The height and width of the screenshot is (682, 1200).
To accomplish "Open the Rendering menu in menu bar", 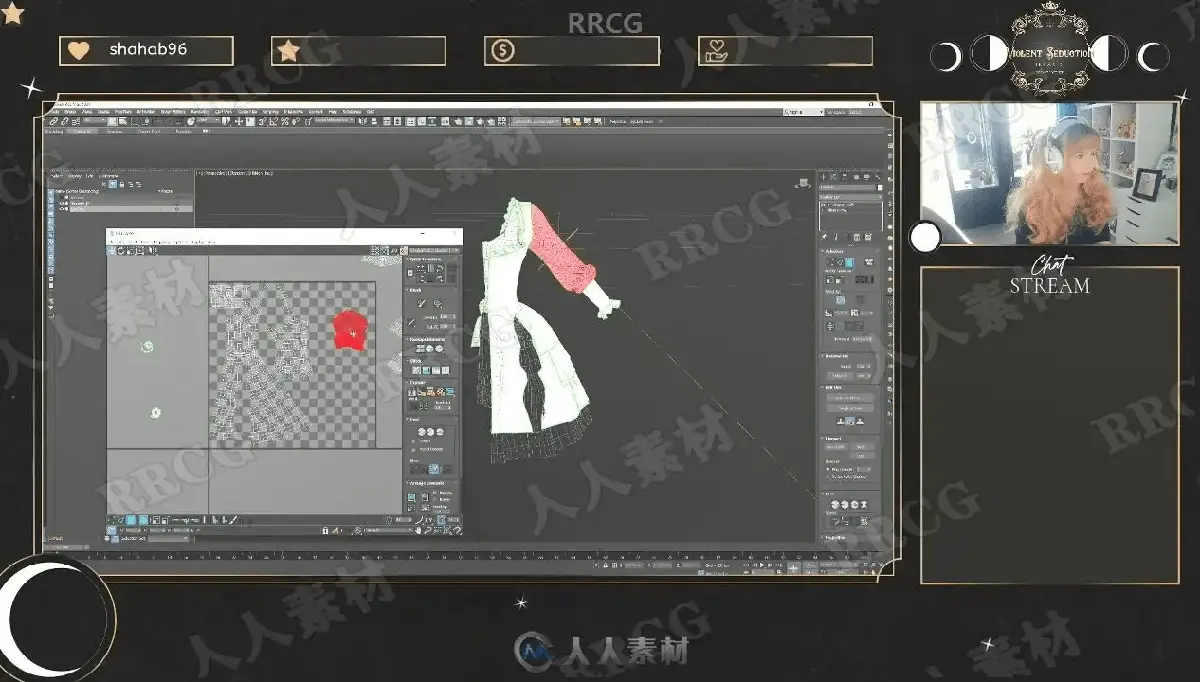I will point(199,111).
